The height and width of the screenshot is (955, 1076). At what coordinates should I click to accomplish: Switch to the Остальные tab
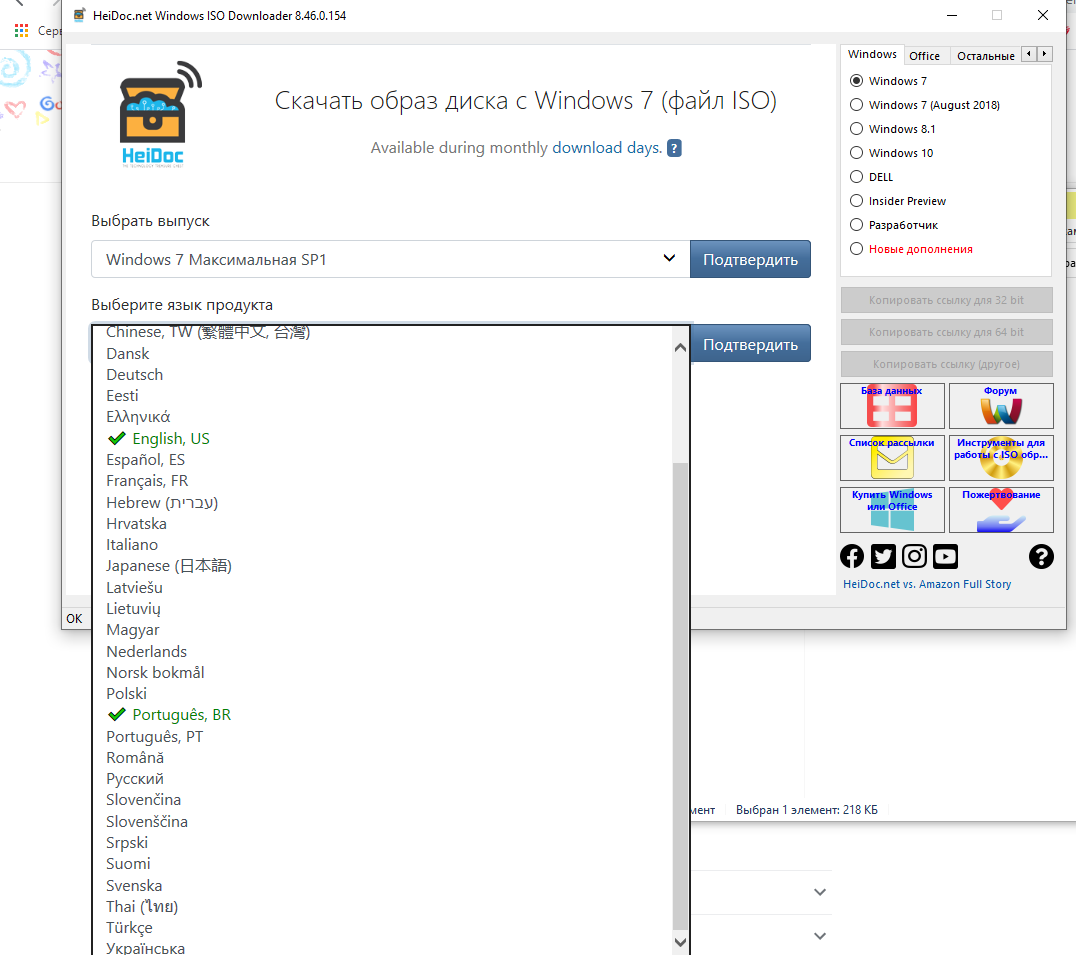pyautogui.click(x=984, y=56)
